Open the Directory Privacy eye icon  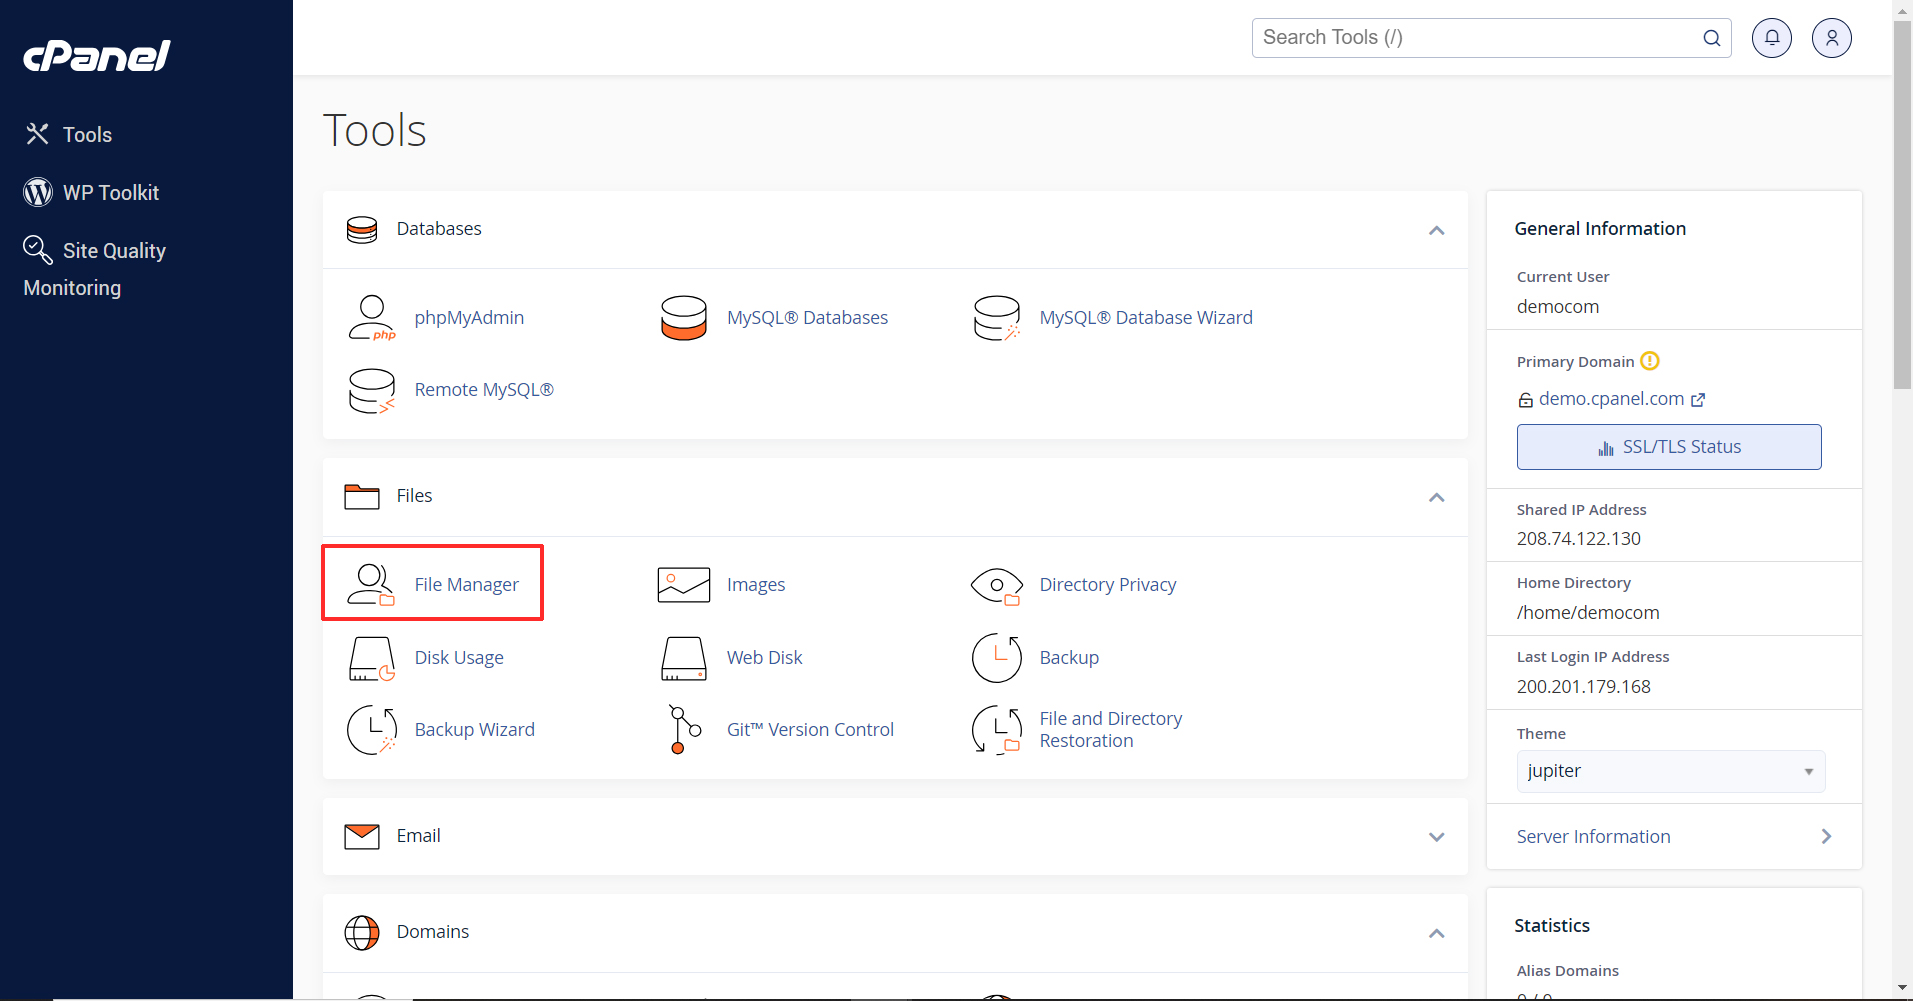[996, 585]
